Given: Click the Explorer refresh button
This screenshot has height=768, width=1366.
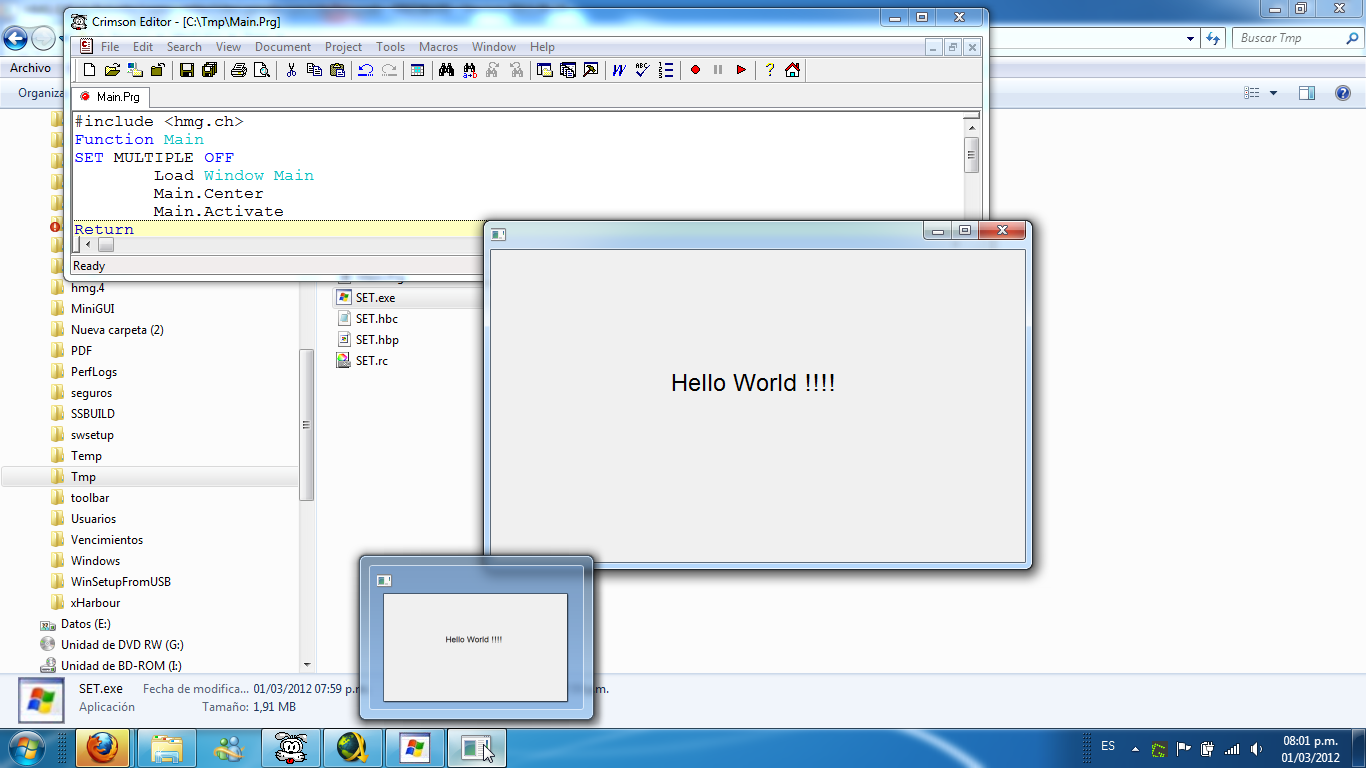Looking at the screenshot, I should point(1213,38).
